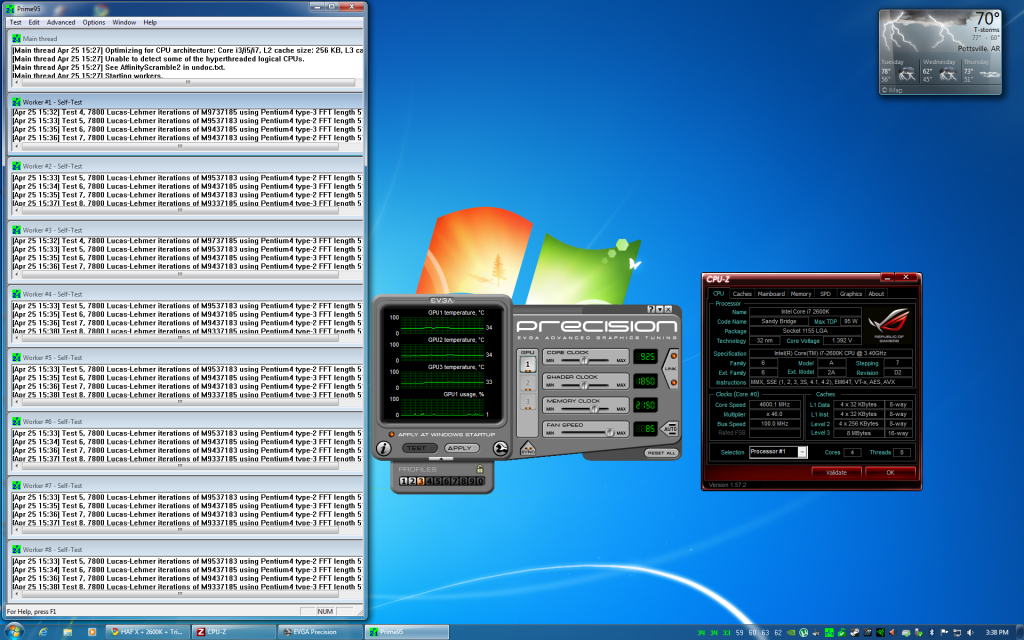The image size is (1024, 640).
Task: Open EVGA Precision information button
Action: [x=383, y=448]
